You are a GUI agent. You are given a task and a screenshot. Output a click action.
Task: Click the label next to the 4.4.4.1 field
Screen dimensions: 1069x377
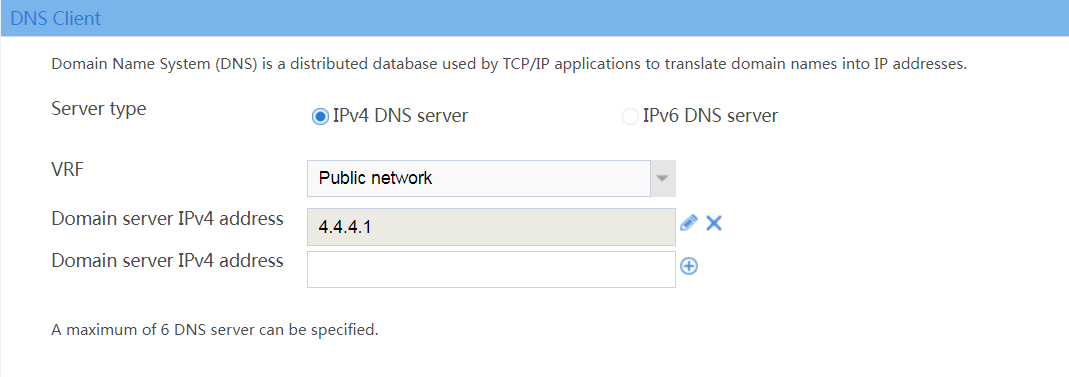[x=168, y=219]
